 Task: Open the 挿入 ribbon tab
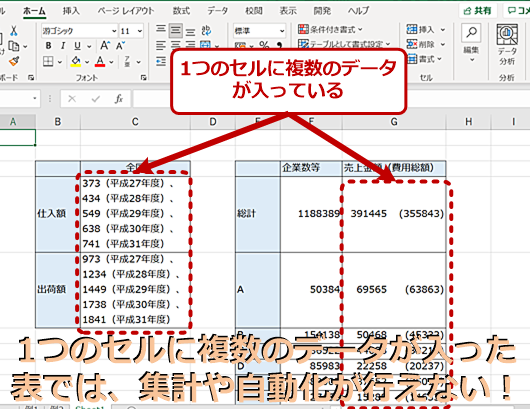pyautogui.click(x=71, y=11)
